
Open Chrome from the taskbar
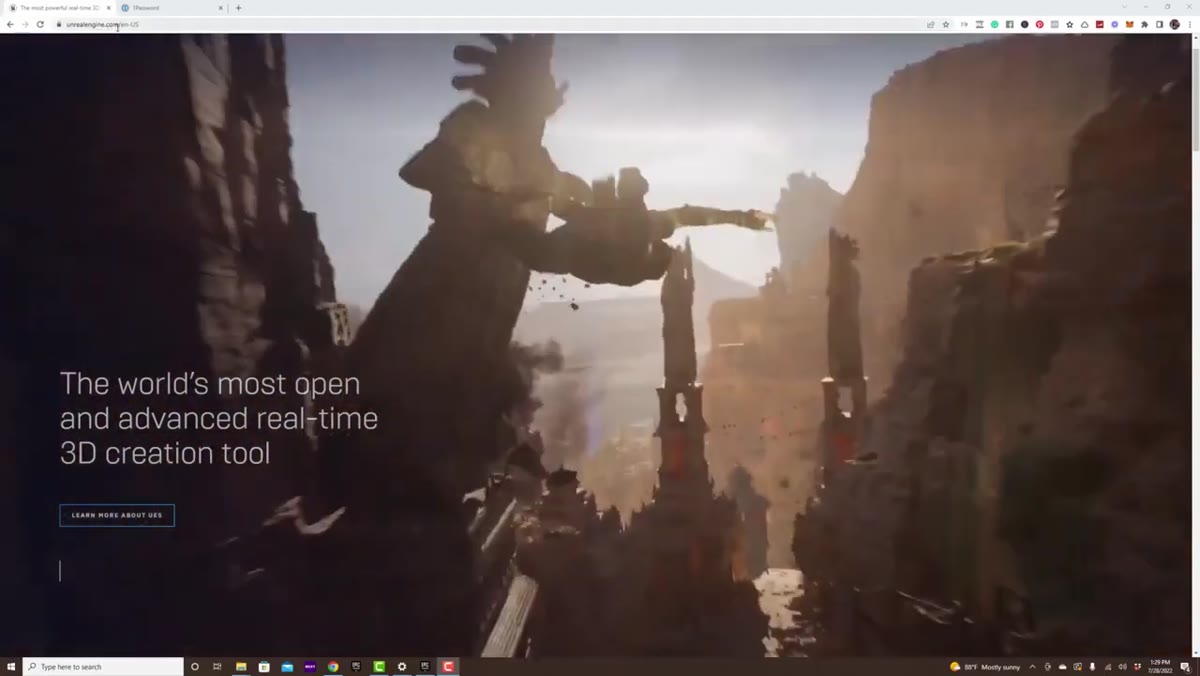click(333, 666)
